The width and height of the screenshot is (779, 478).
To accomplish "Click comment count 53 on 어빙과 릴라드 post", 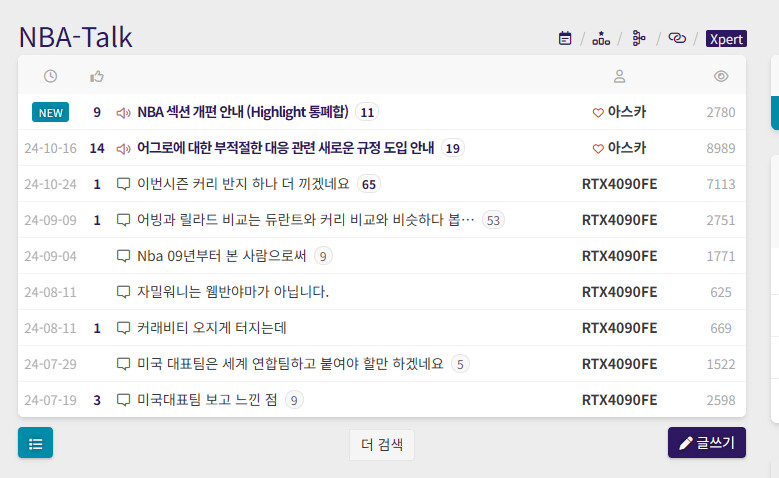I will pos(493,220).
